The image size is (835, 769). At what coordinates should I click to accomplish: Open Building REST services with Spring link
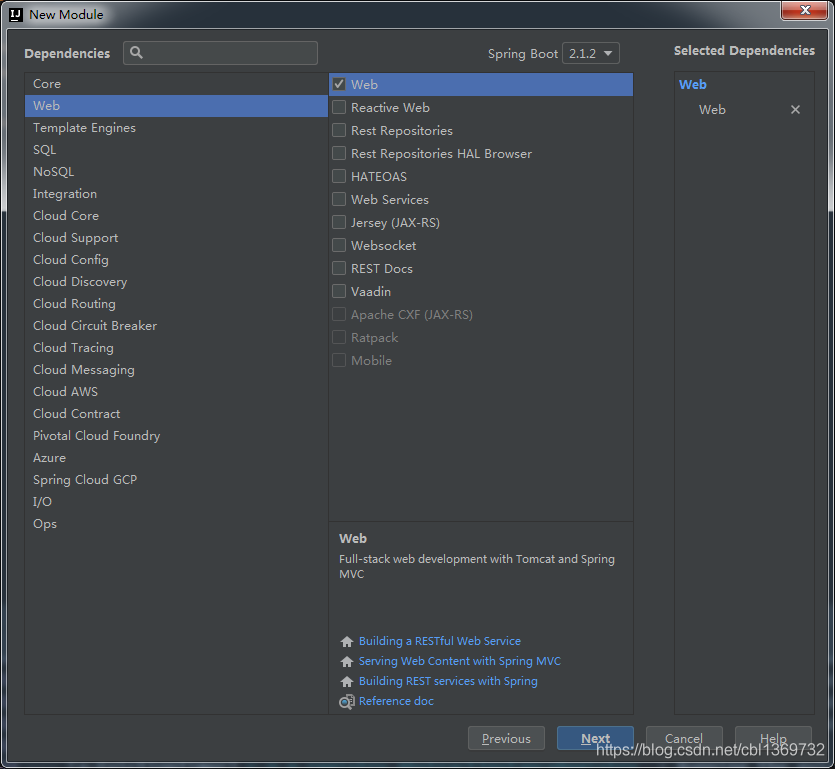point(448,681)
